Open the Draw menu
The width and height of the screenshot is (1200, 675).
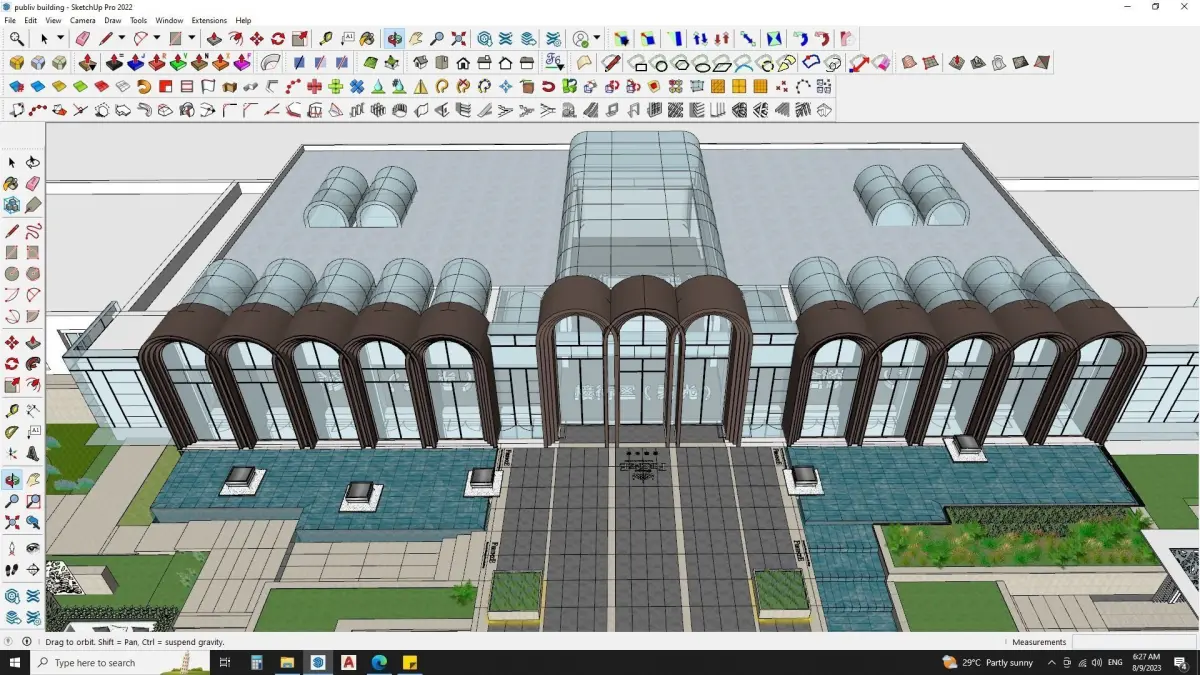(x=113, y=20)
